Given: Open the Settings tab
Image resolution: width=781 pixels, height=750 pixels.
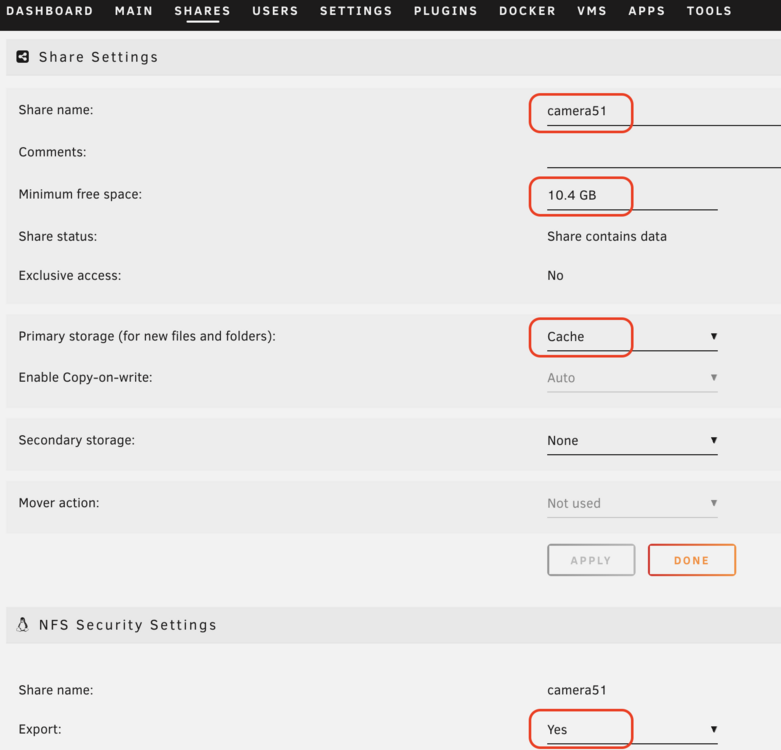Looking at the screenshot, I should click(356, 11).
